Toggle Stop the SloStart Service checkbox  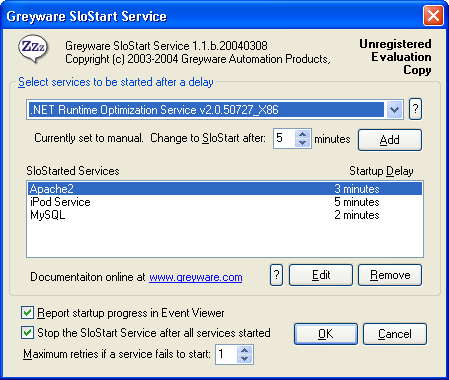click(27, 333)
